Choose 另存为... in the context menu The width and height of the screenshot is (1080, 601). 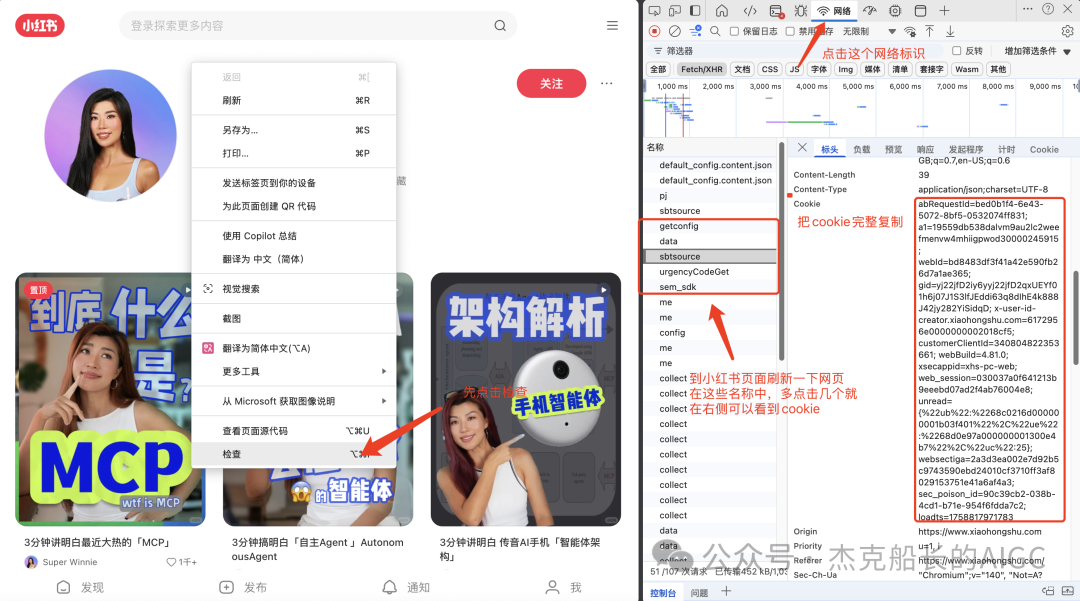pos(295,130)
